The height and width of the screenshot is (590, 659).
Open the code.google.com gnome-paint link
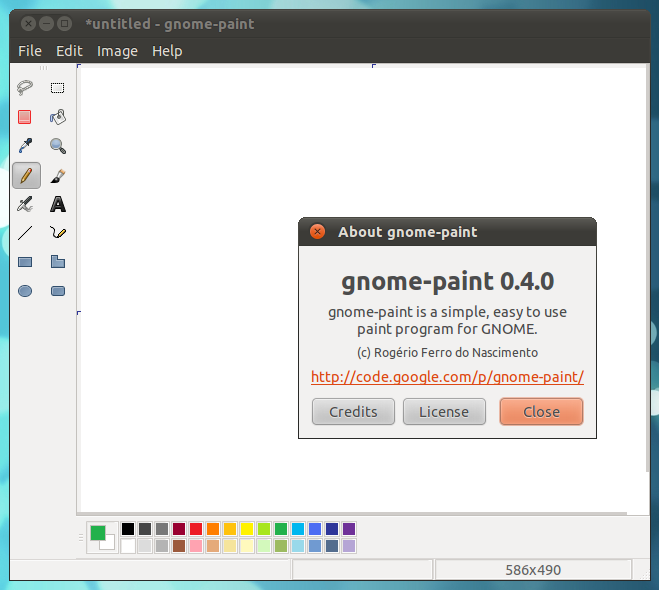coord(447,377)
